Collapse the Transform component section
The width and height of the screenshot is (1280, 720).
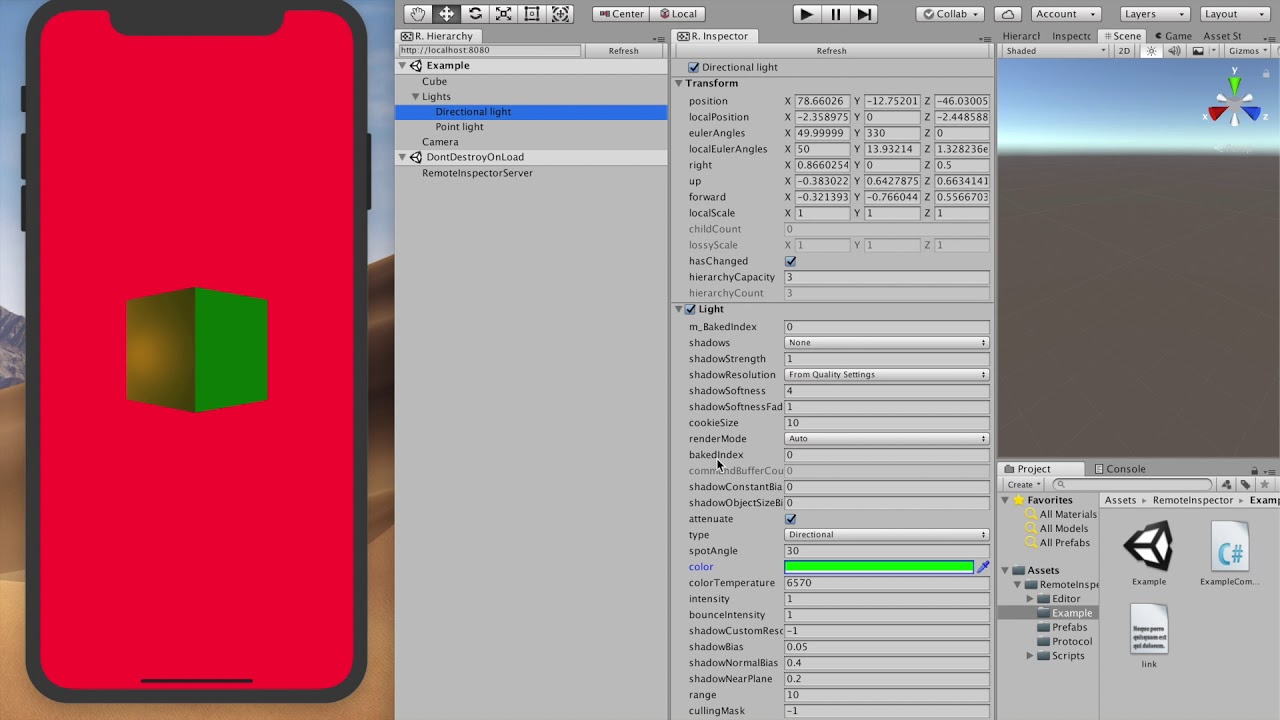[679, 83]
